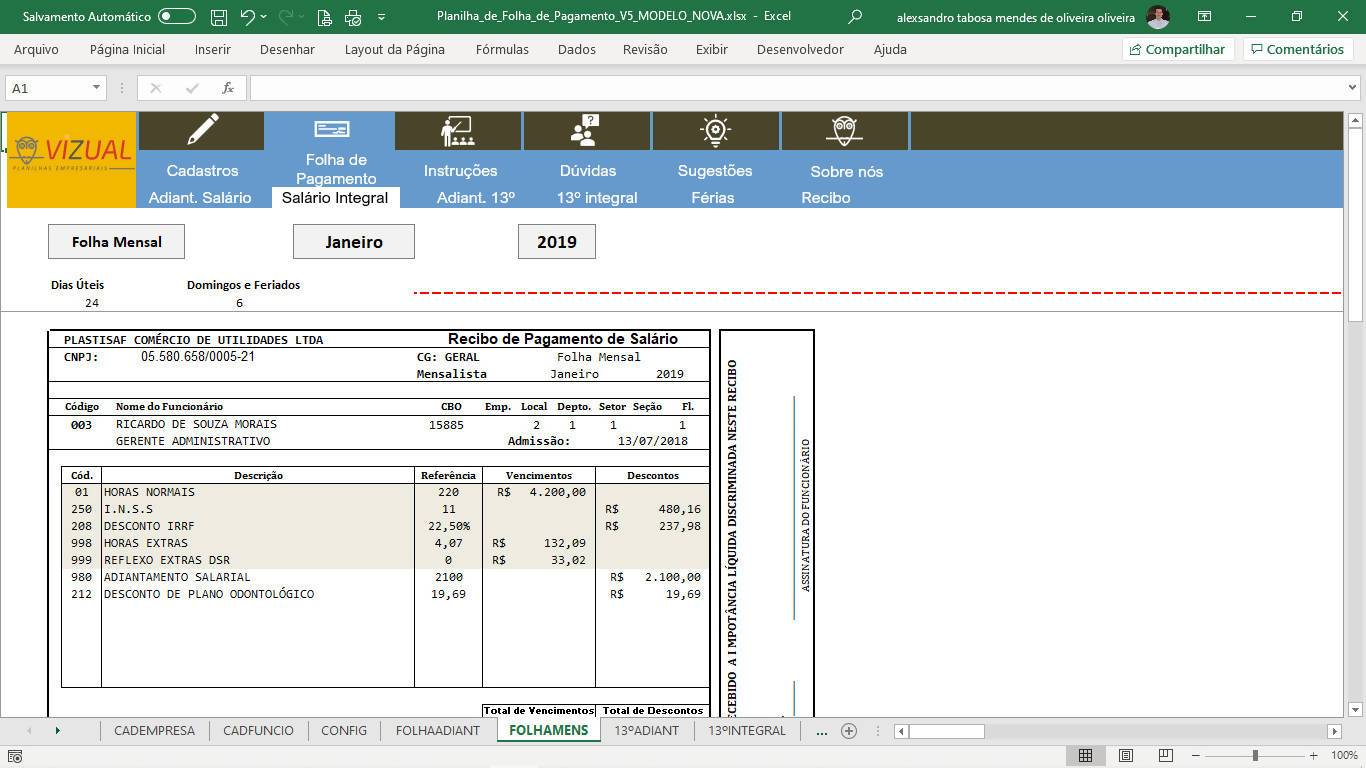Screen dimensions: 1366x768
Task: Click the Sobre nós owl icon
Action: (845, 130)
